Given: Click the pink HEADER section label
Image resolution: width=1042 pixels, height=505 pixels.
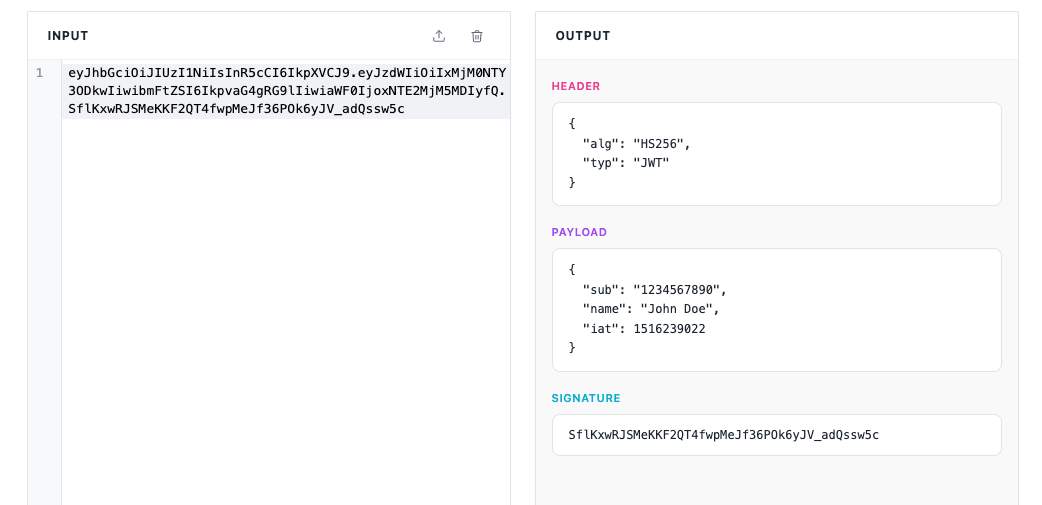Looking at the screenshot, I should pyautogui.click(x=576, y=87).
